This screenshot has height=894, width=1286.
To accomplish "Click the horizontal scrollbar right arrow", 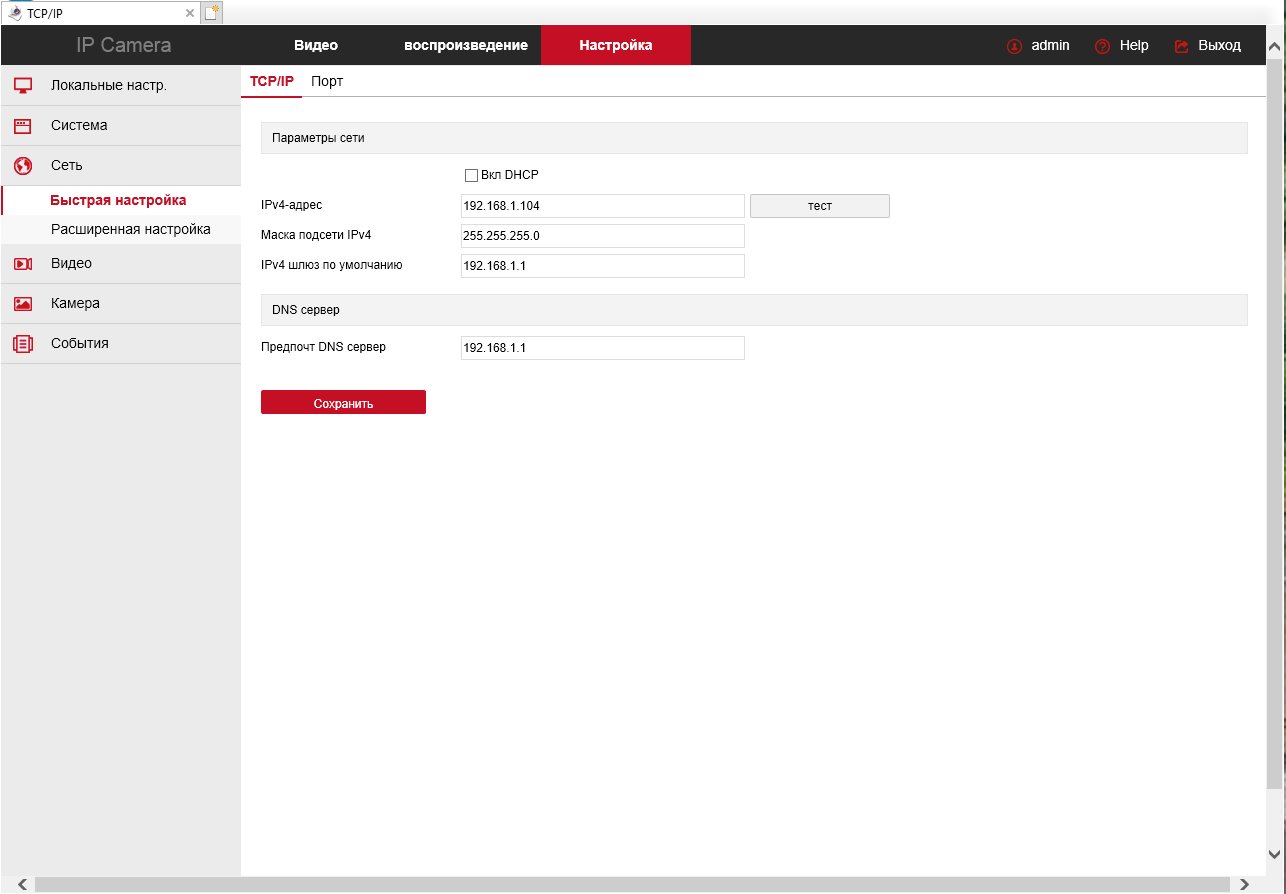I will (x=1244, y=885).
